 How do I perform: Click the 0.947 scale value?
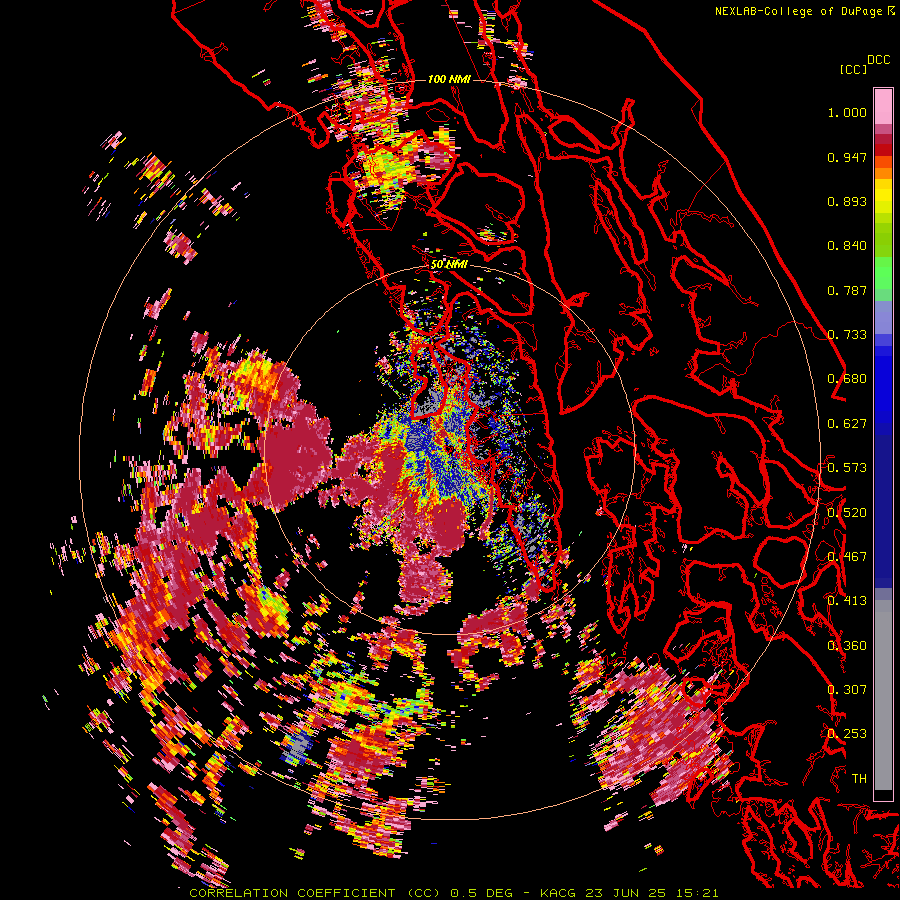[x=847, y=157]
